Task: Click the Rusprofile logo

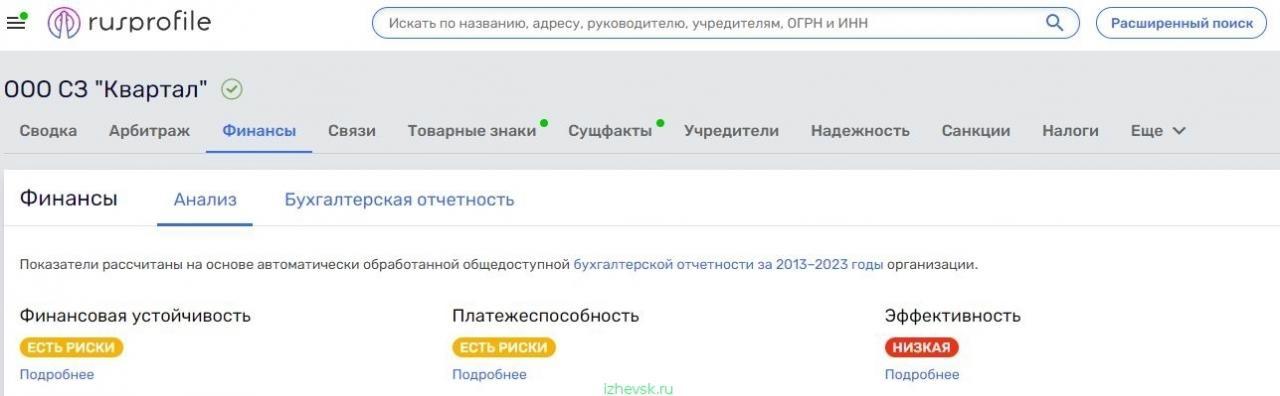Action: click(x=129, y=22)
